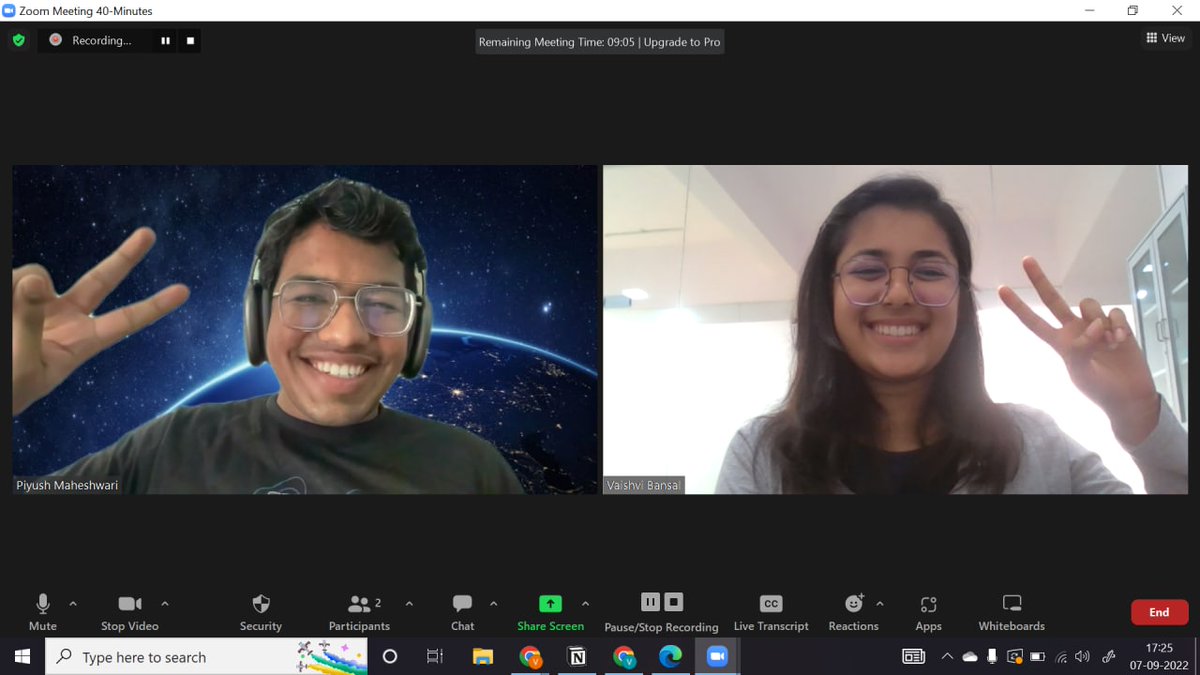The width and height of the screenshot is (1200, 675).
Task: Click the battery tray icon
Action: point(1037,657)
